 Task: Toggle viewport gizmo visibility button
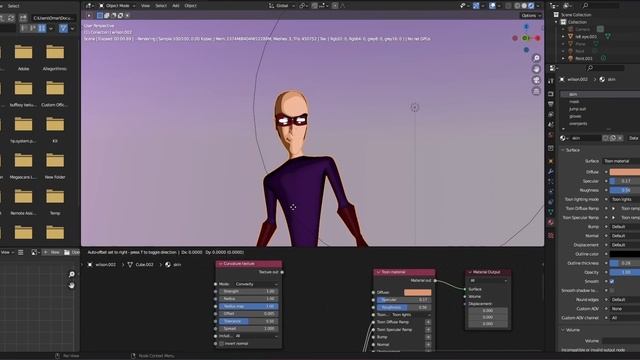click(476, 6)
